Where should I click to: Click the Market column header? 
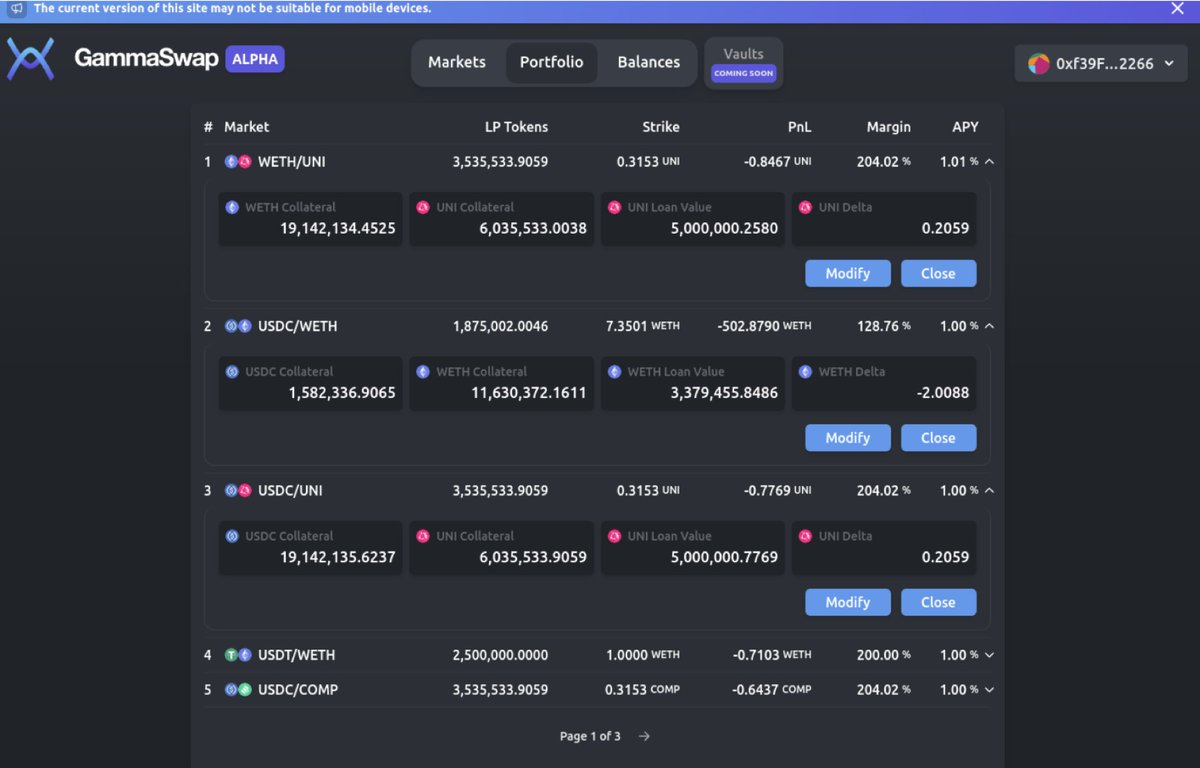pyautogui.click(x=246, y=127)
